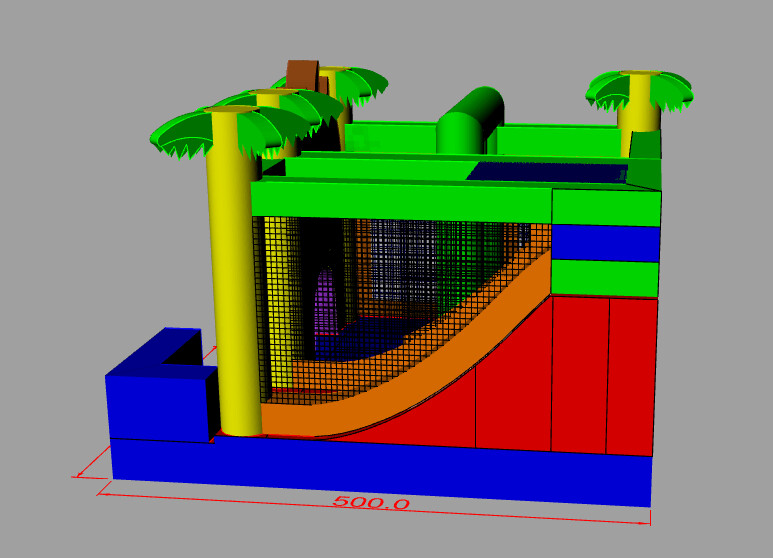The height and width of the screenshot is (558, 773).
Task: Select the purple arched doorway behind the net
Action: (326, 301)
